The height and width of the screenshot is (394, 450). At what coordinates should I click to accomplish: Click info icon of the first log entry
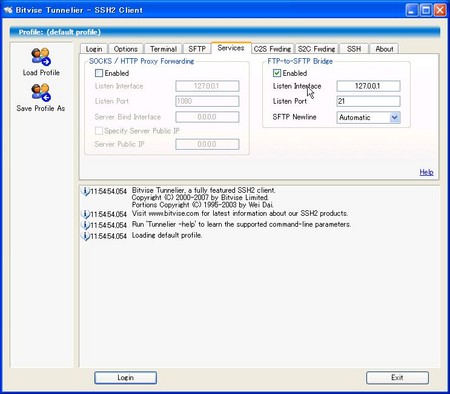(x=85, y=191)
